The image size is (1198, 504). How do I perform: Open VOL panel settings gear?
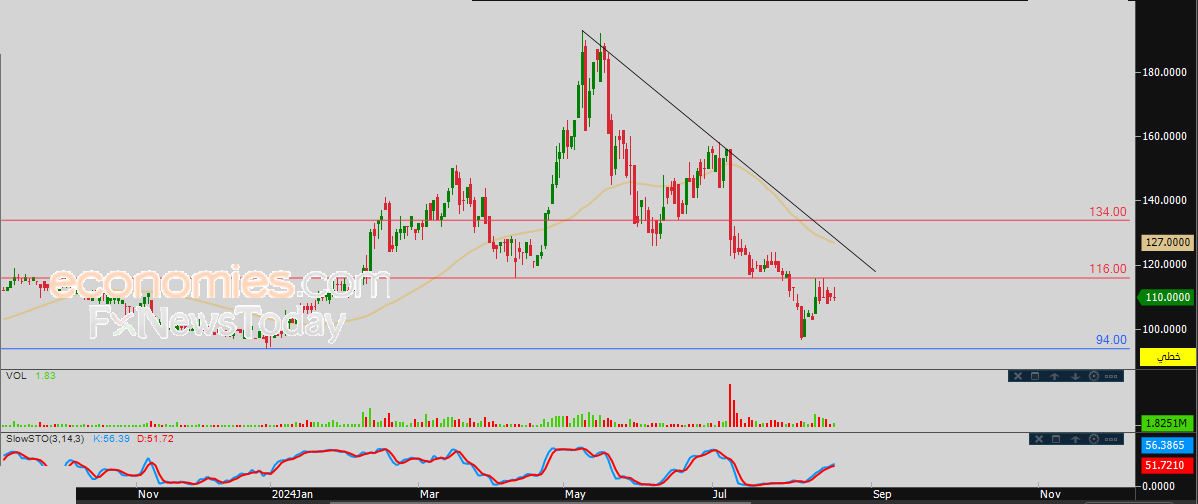[x=1093, y=376]
